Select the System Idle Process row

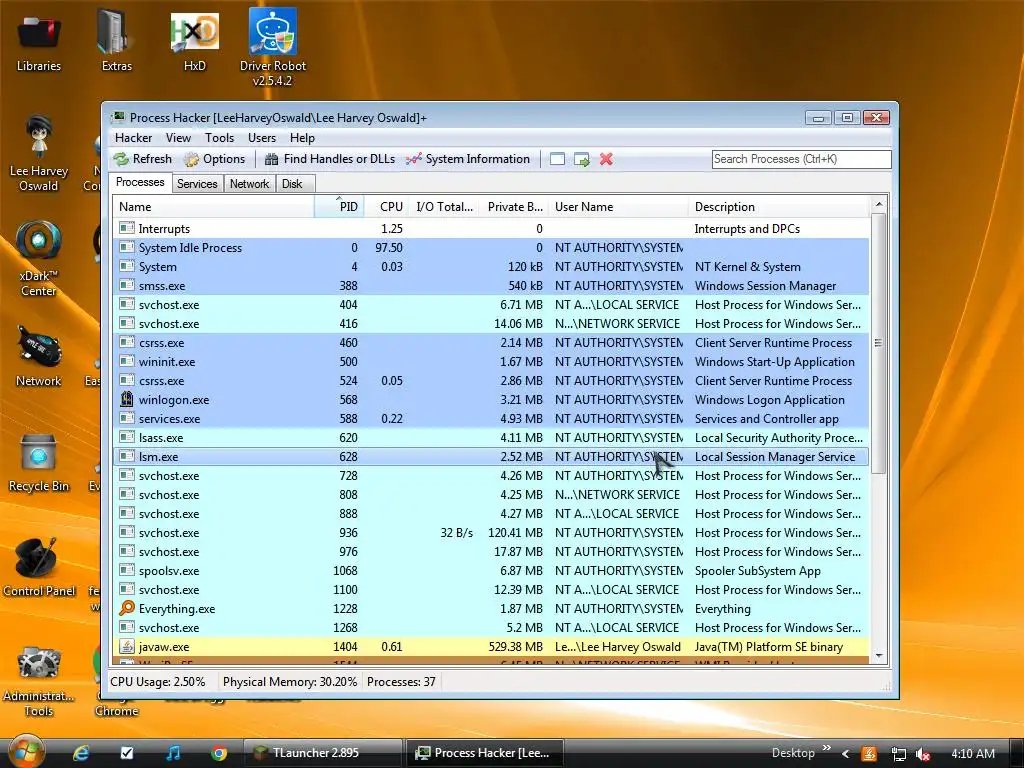(491, 248)
